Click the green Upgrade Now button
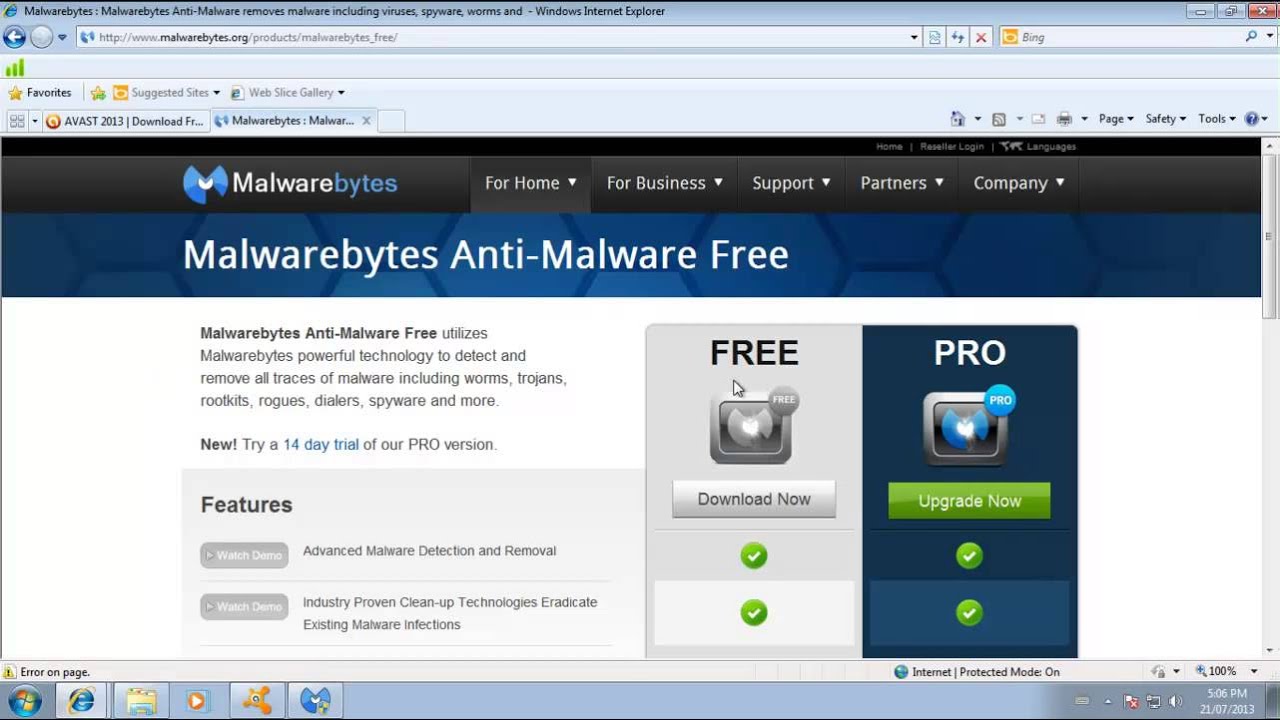This screenshot has height=720, width=1280. click(x=969, y=501)
